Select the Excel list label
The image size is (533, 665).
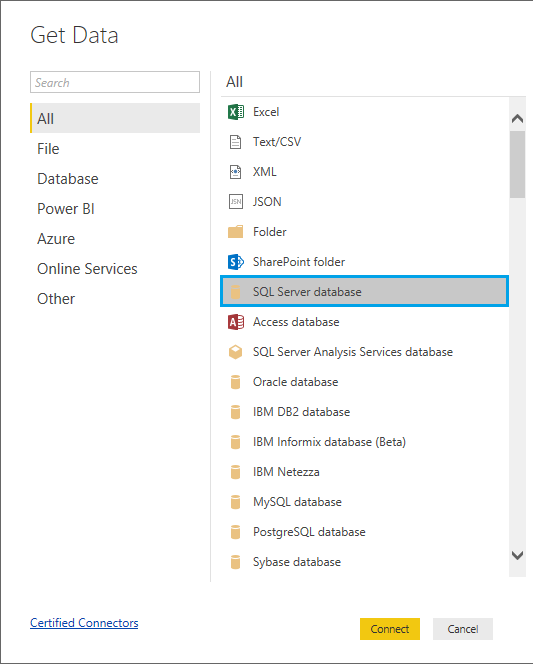(x=266, y=112)
